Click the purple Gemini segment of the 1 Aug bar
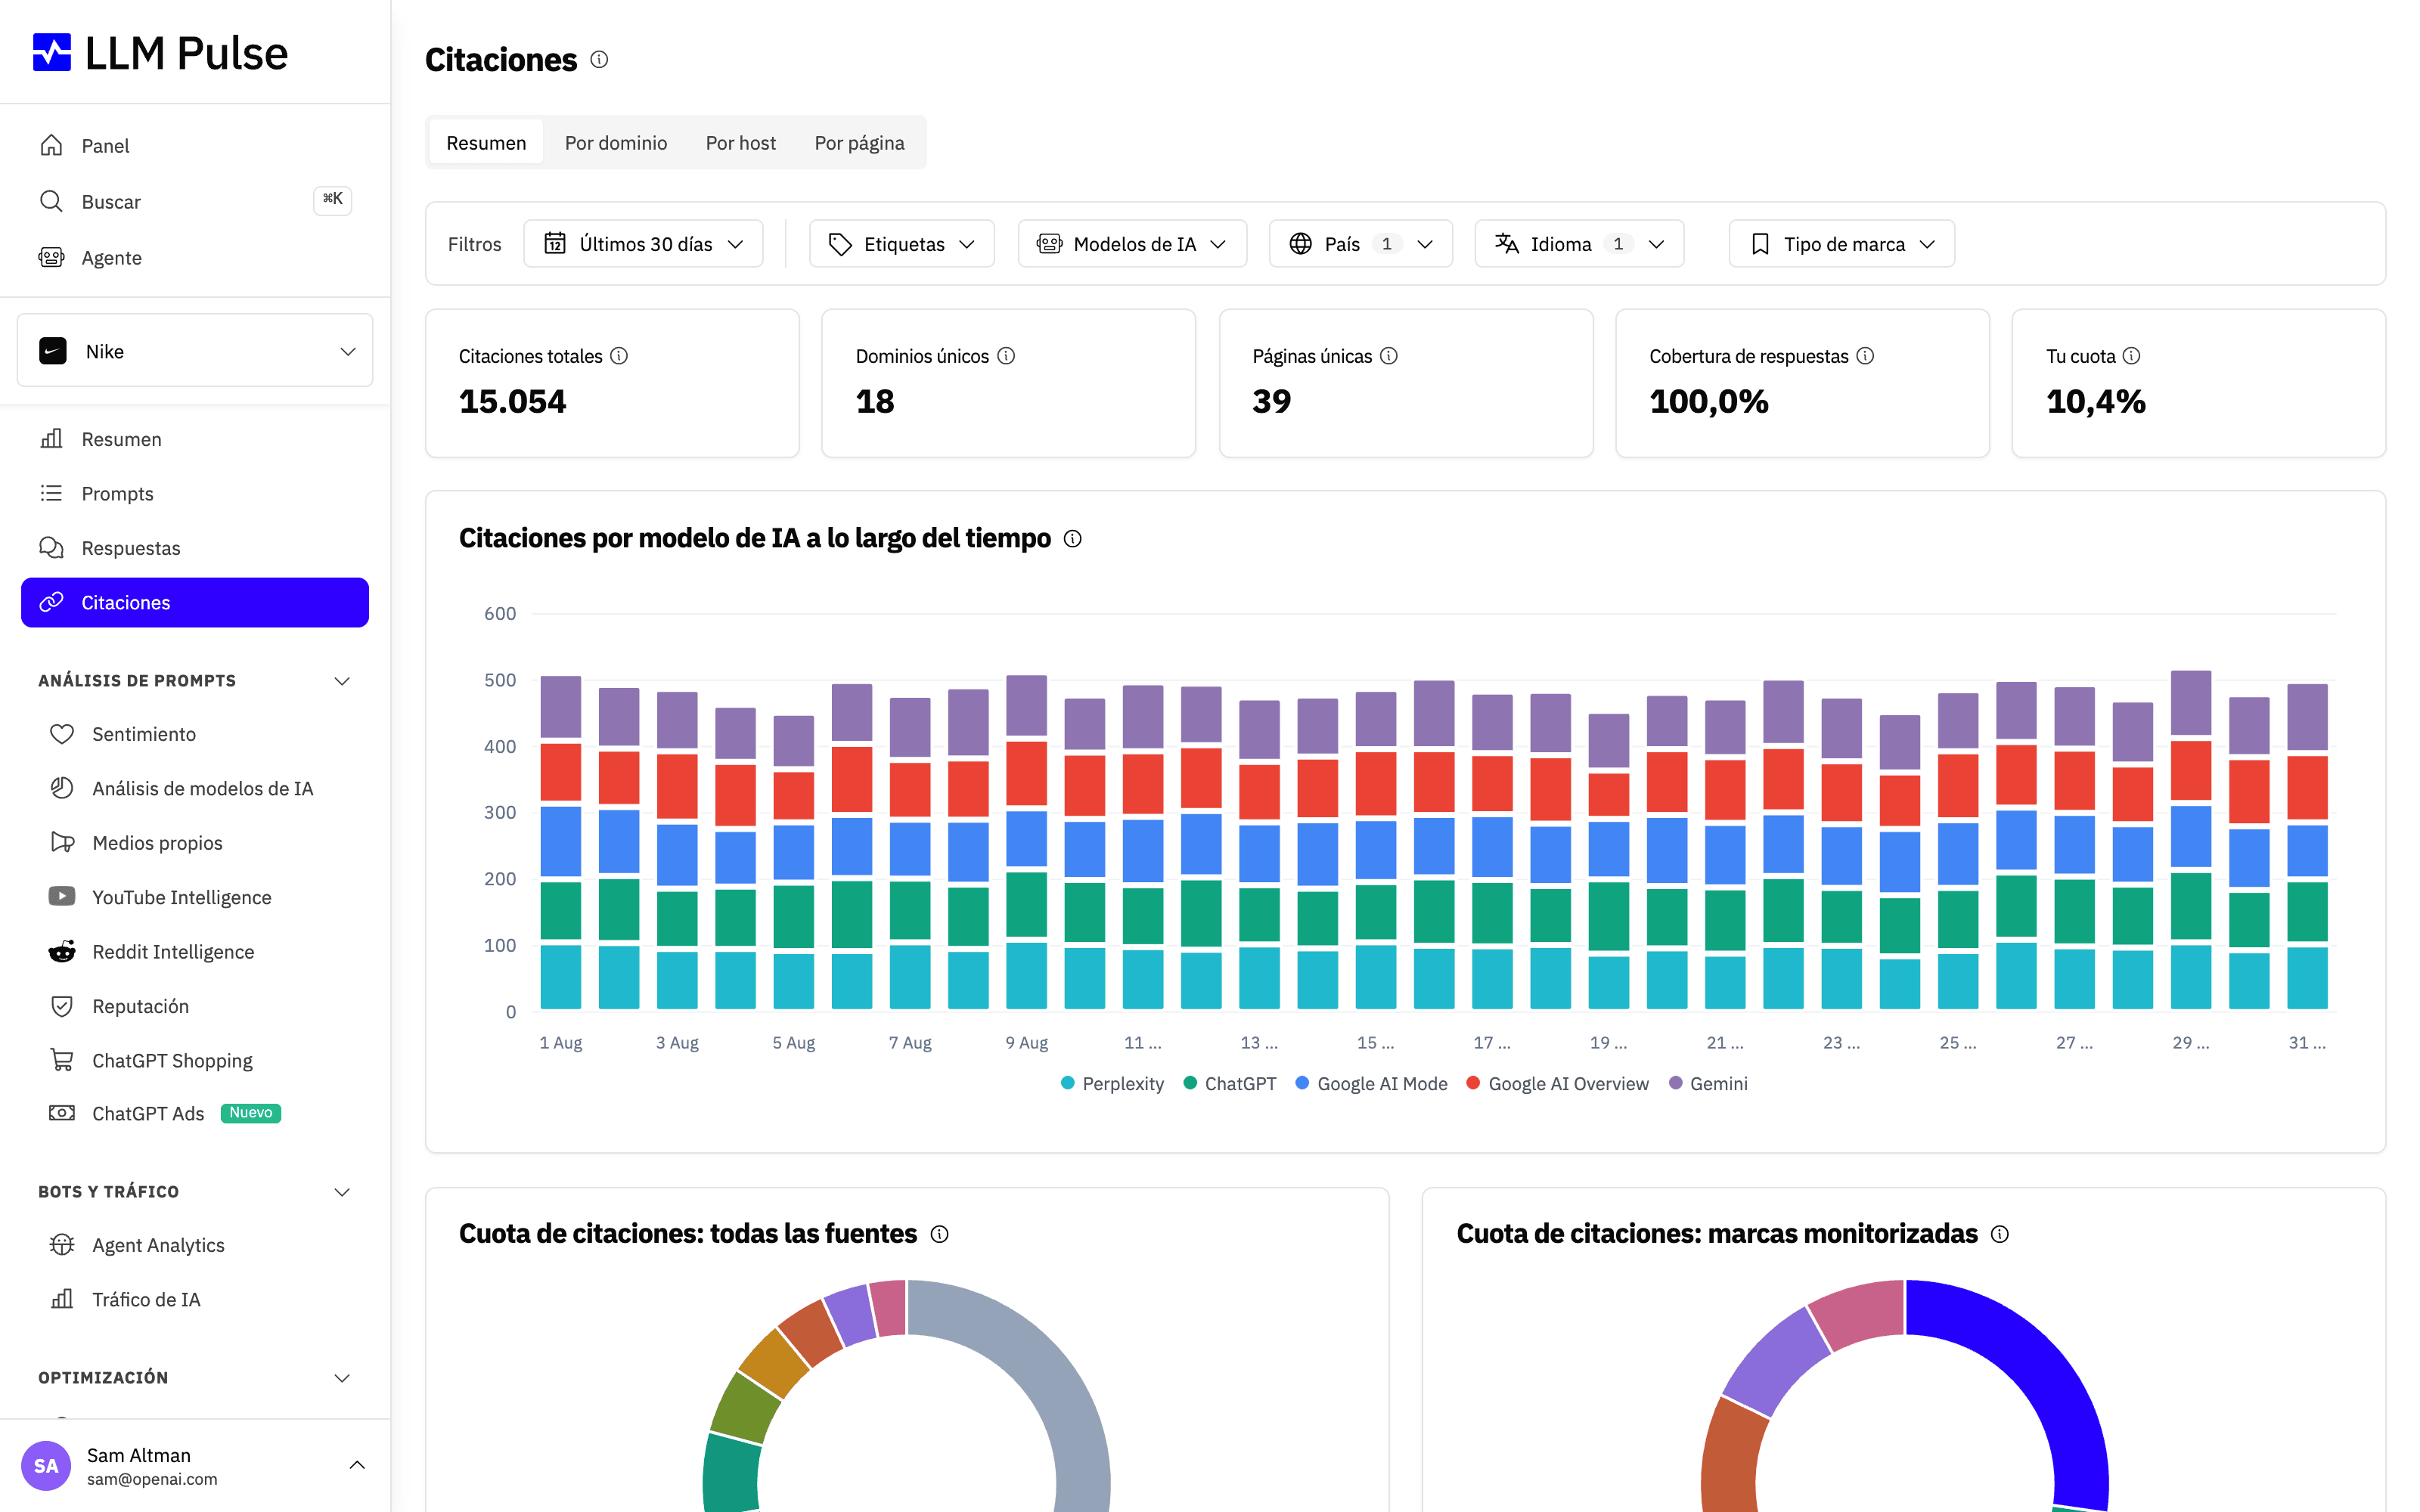 tap(561, 708)
